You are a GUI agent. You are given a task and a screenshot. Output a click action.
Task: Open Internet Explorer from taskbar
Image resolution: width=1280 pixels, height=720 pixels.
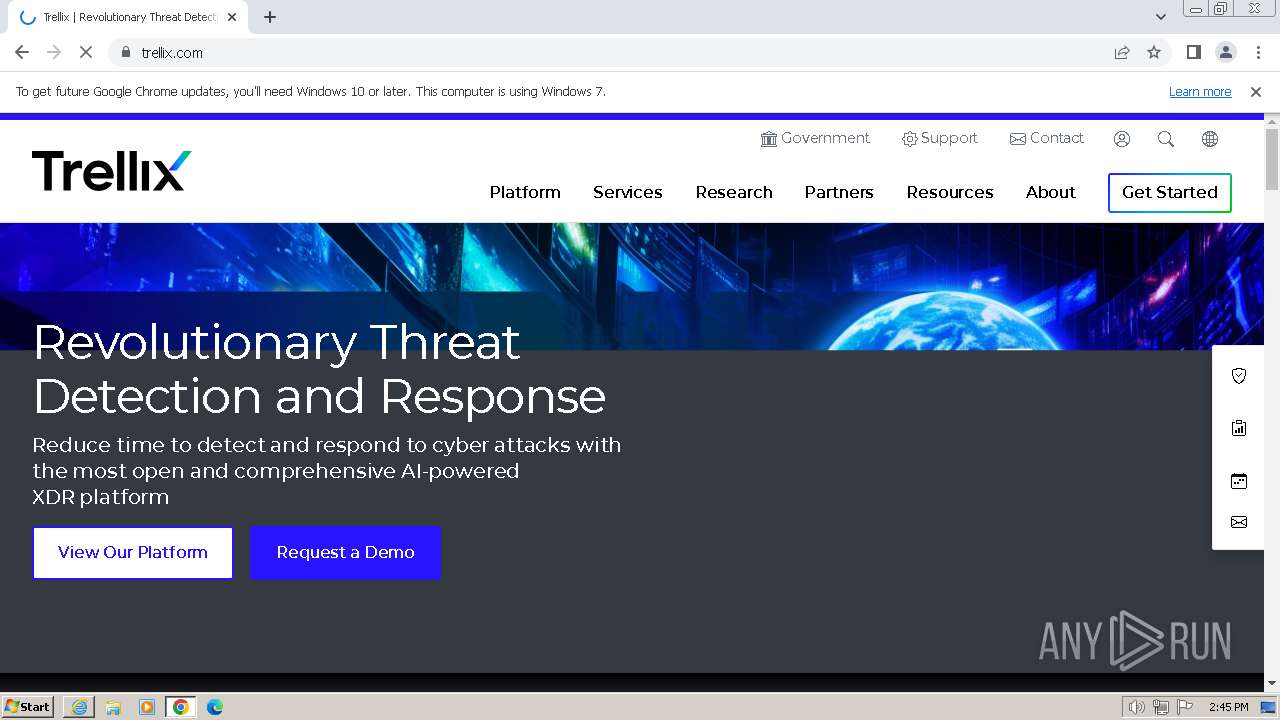coord(79,707)
